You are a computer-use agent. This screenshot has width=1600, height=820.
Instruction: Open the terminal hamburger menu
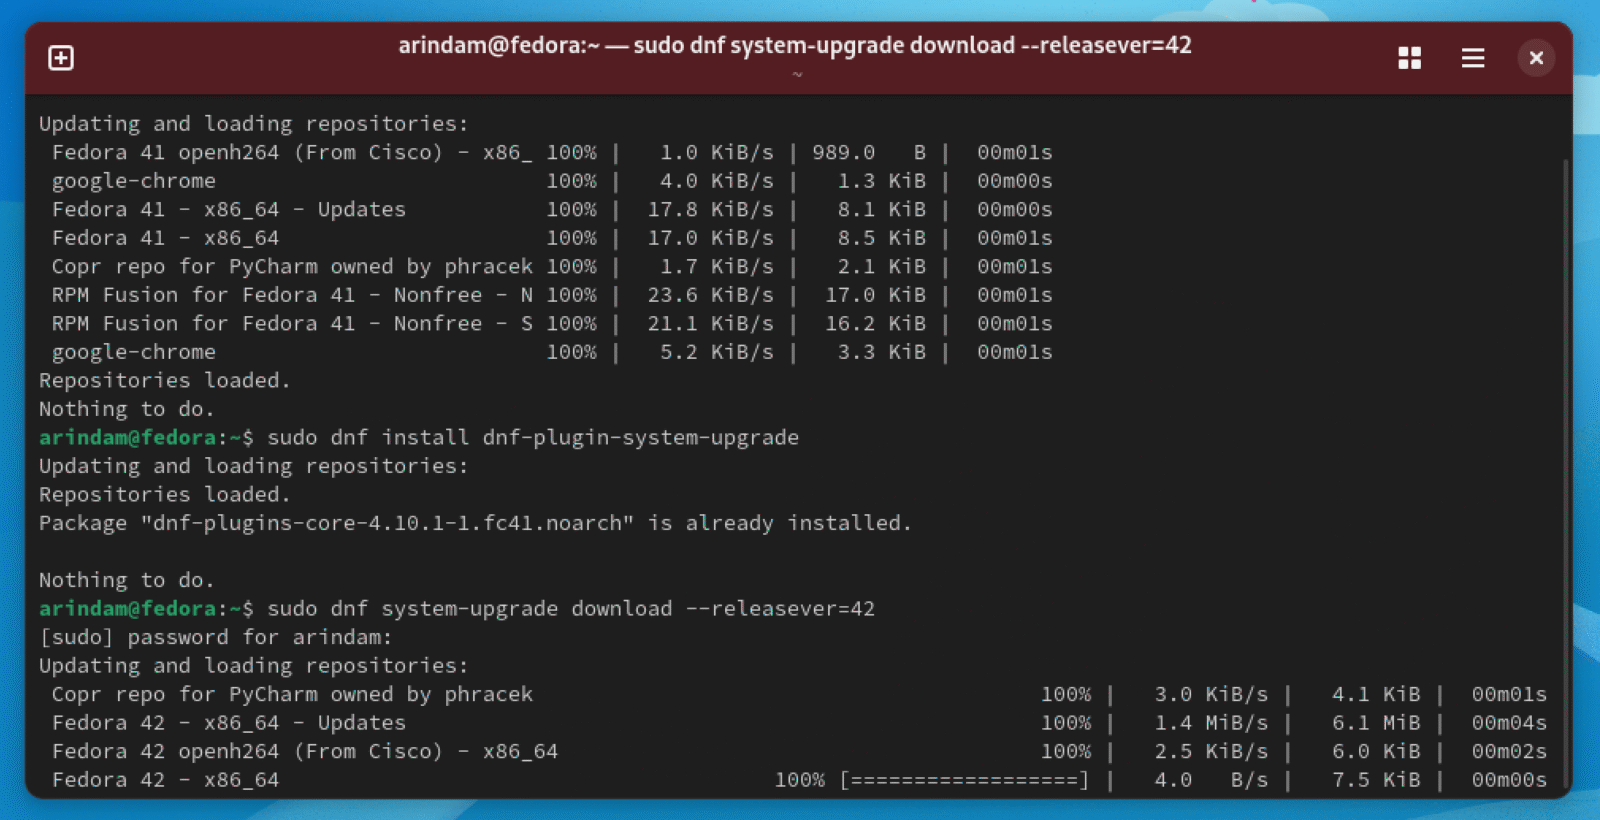[x=1472, y=58]
